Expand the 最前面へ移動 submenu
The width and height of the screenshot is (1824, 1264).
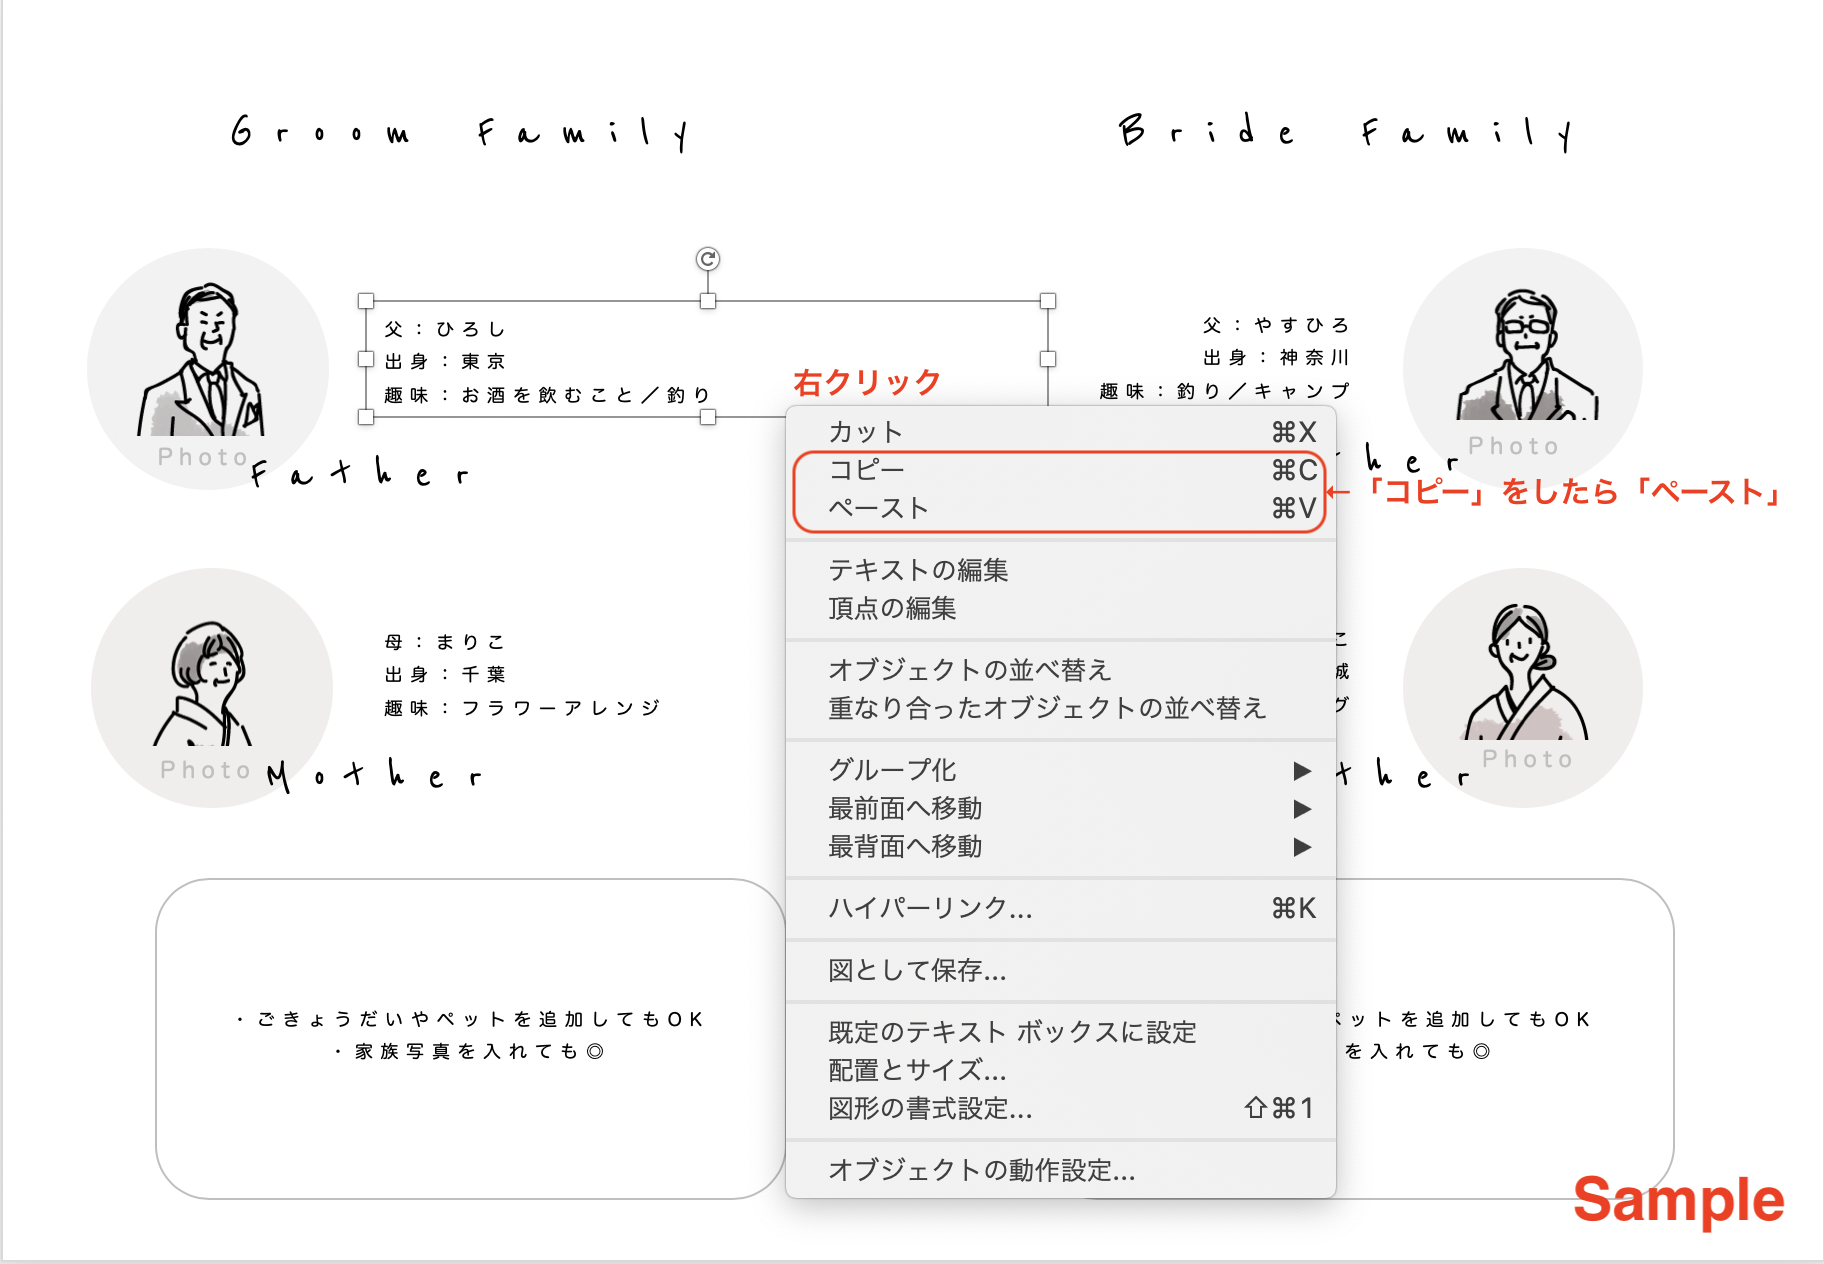1301,808
